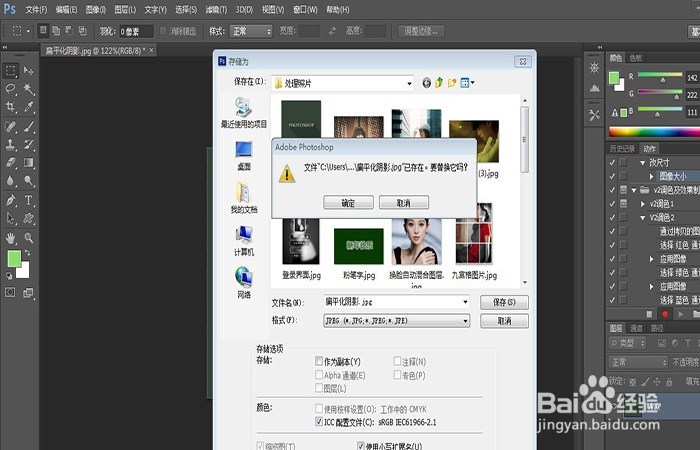Open the 文件名 dropdown arrow
Viewport: 700px width, 450px height.
[x=465, y=302]
